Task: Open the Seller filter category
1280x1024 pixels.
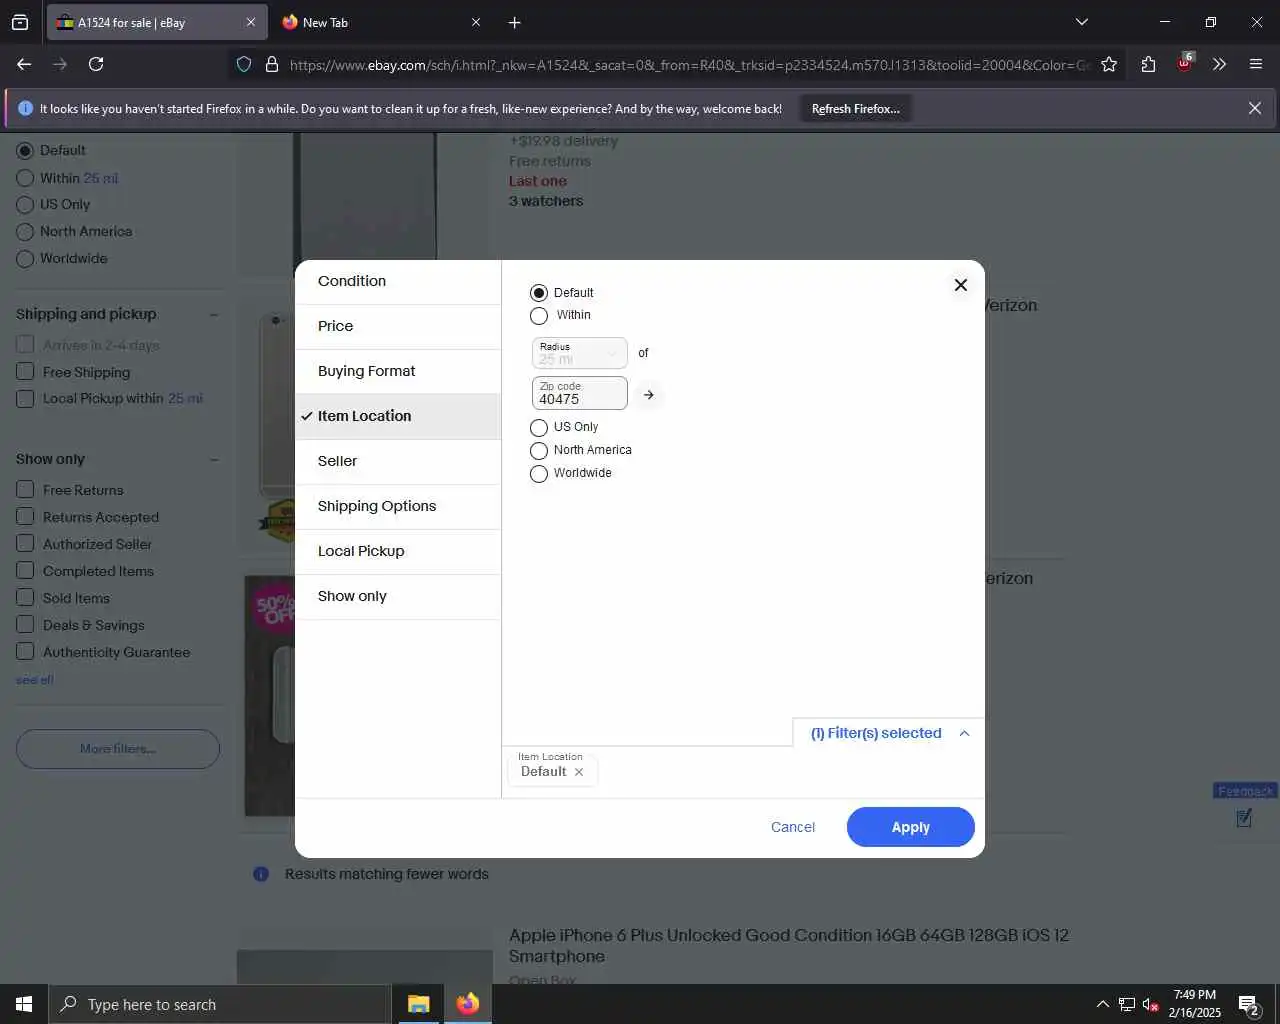Action: [x=397, y=461]
